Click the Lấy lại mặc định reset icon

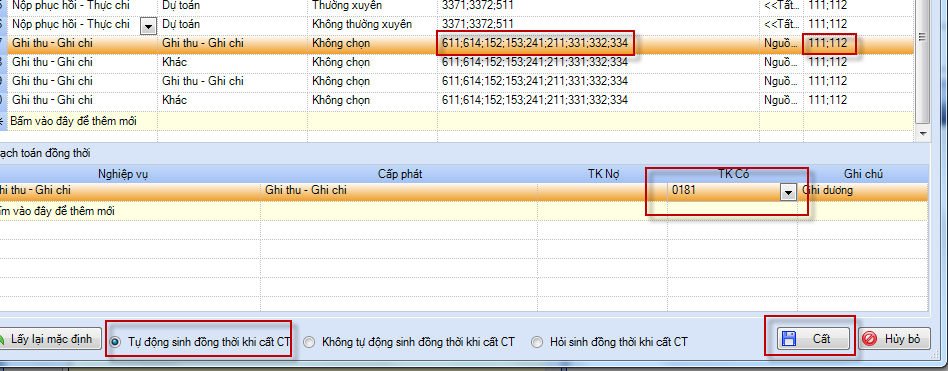pyautogui.click(x=2, y=339)
